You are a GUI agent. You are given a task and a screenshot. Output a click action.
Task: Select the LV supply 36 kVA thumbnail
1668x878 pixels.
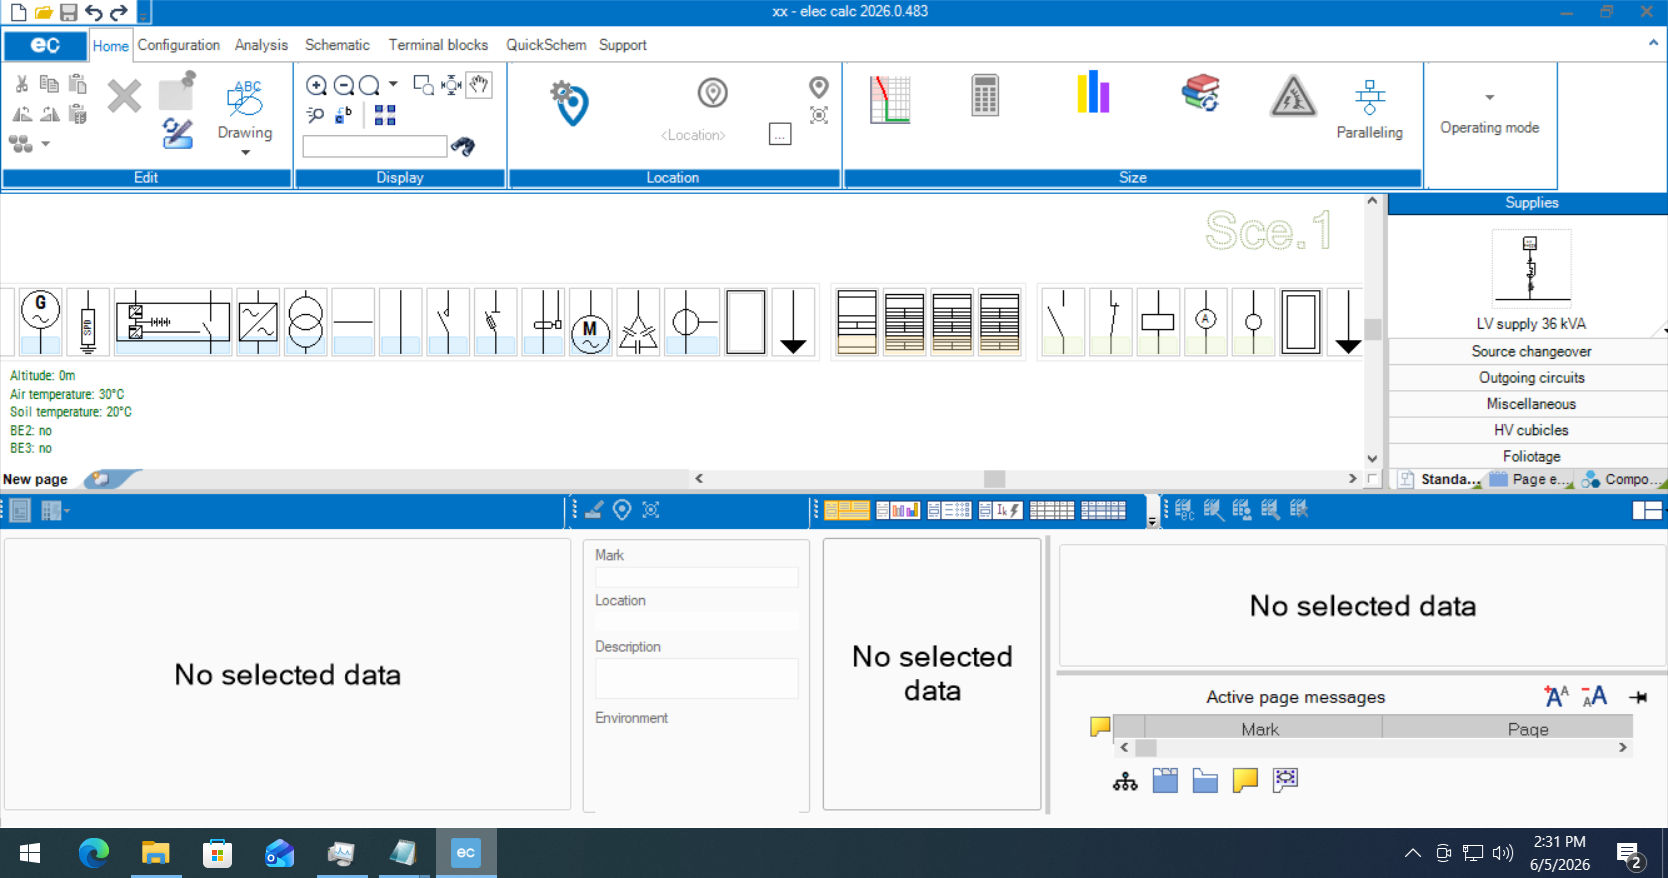click(1531, 268)
